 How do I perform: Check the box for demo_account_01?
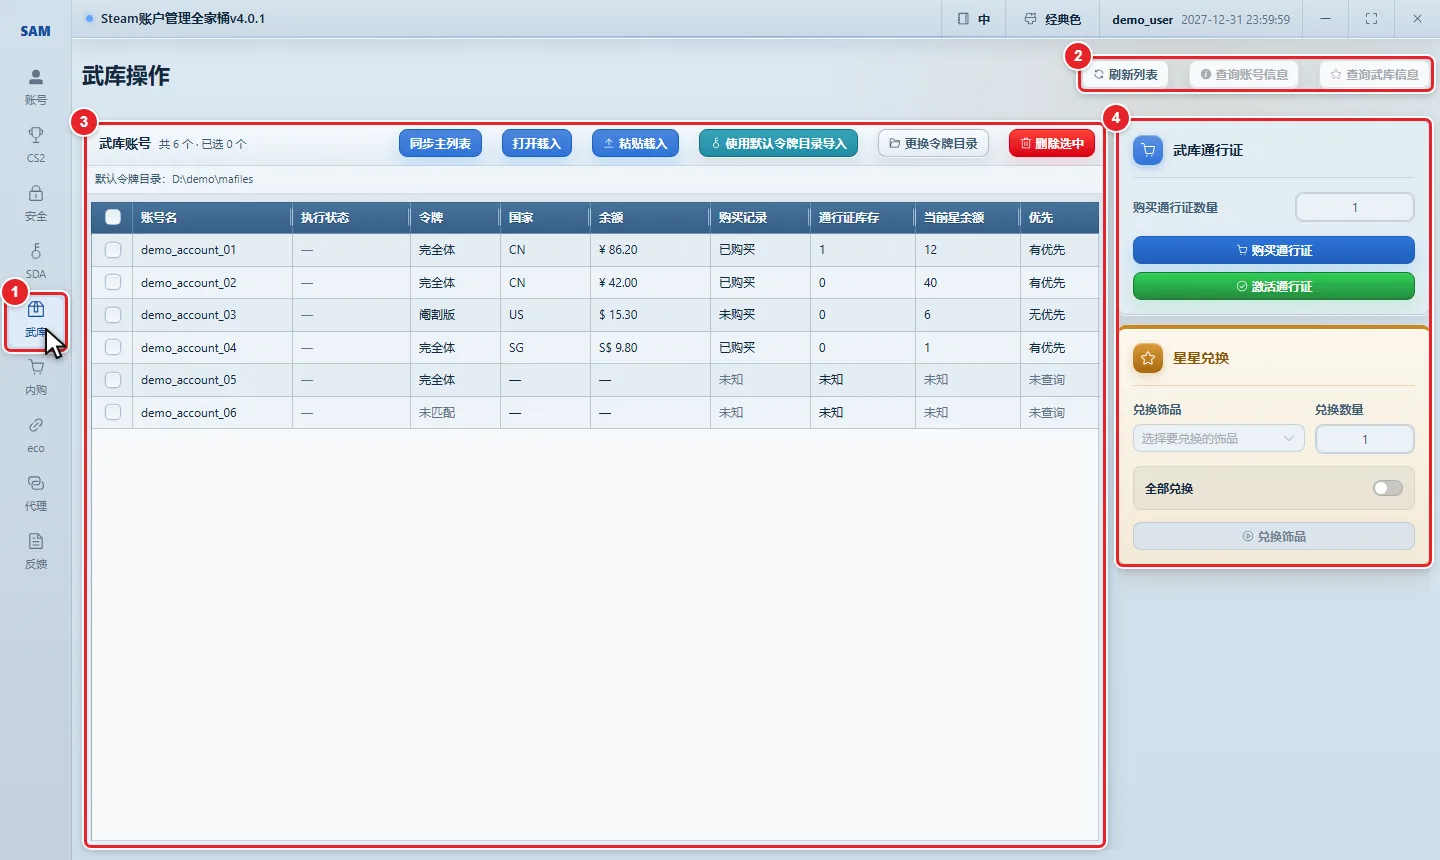pos(113,250)
